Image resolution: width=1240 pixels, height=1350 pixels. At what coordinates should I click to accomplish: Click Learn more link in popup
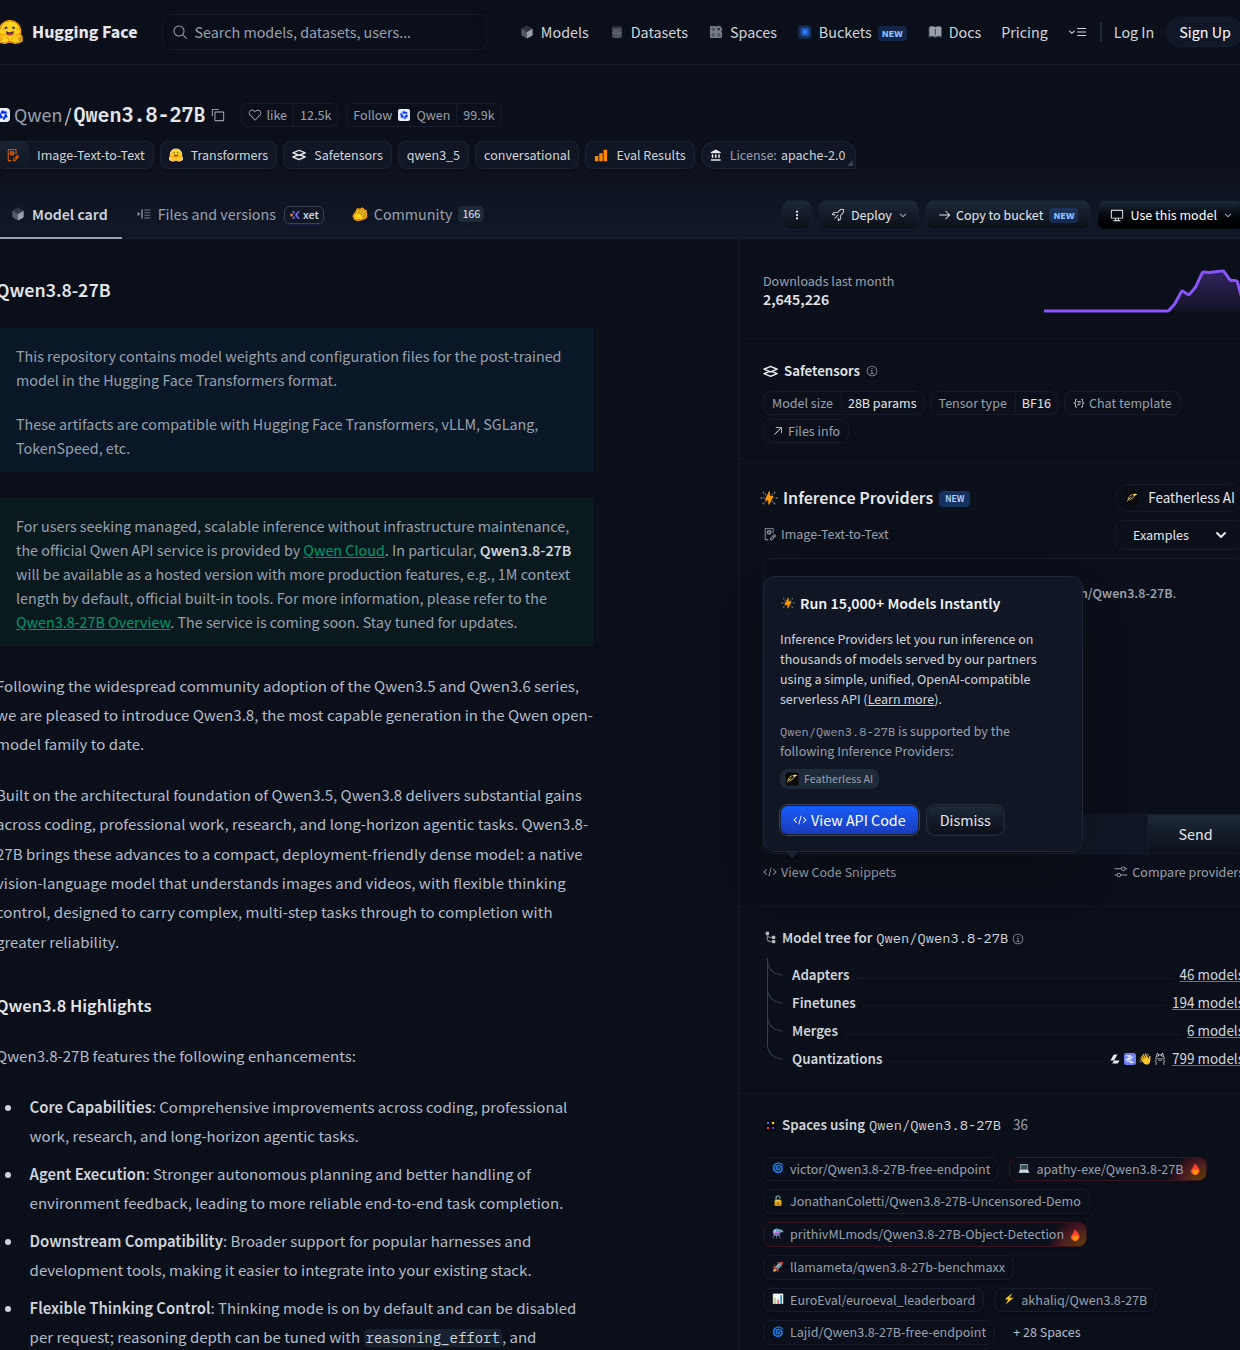[901, 700]
